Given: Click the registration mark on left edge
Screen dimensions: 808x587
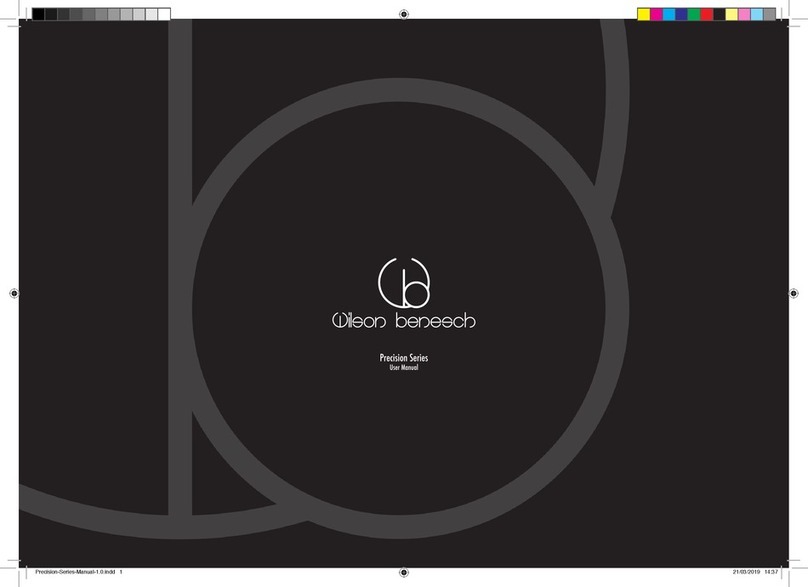Looking at the screenshot, I should click(14, 293).
